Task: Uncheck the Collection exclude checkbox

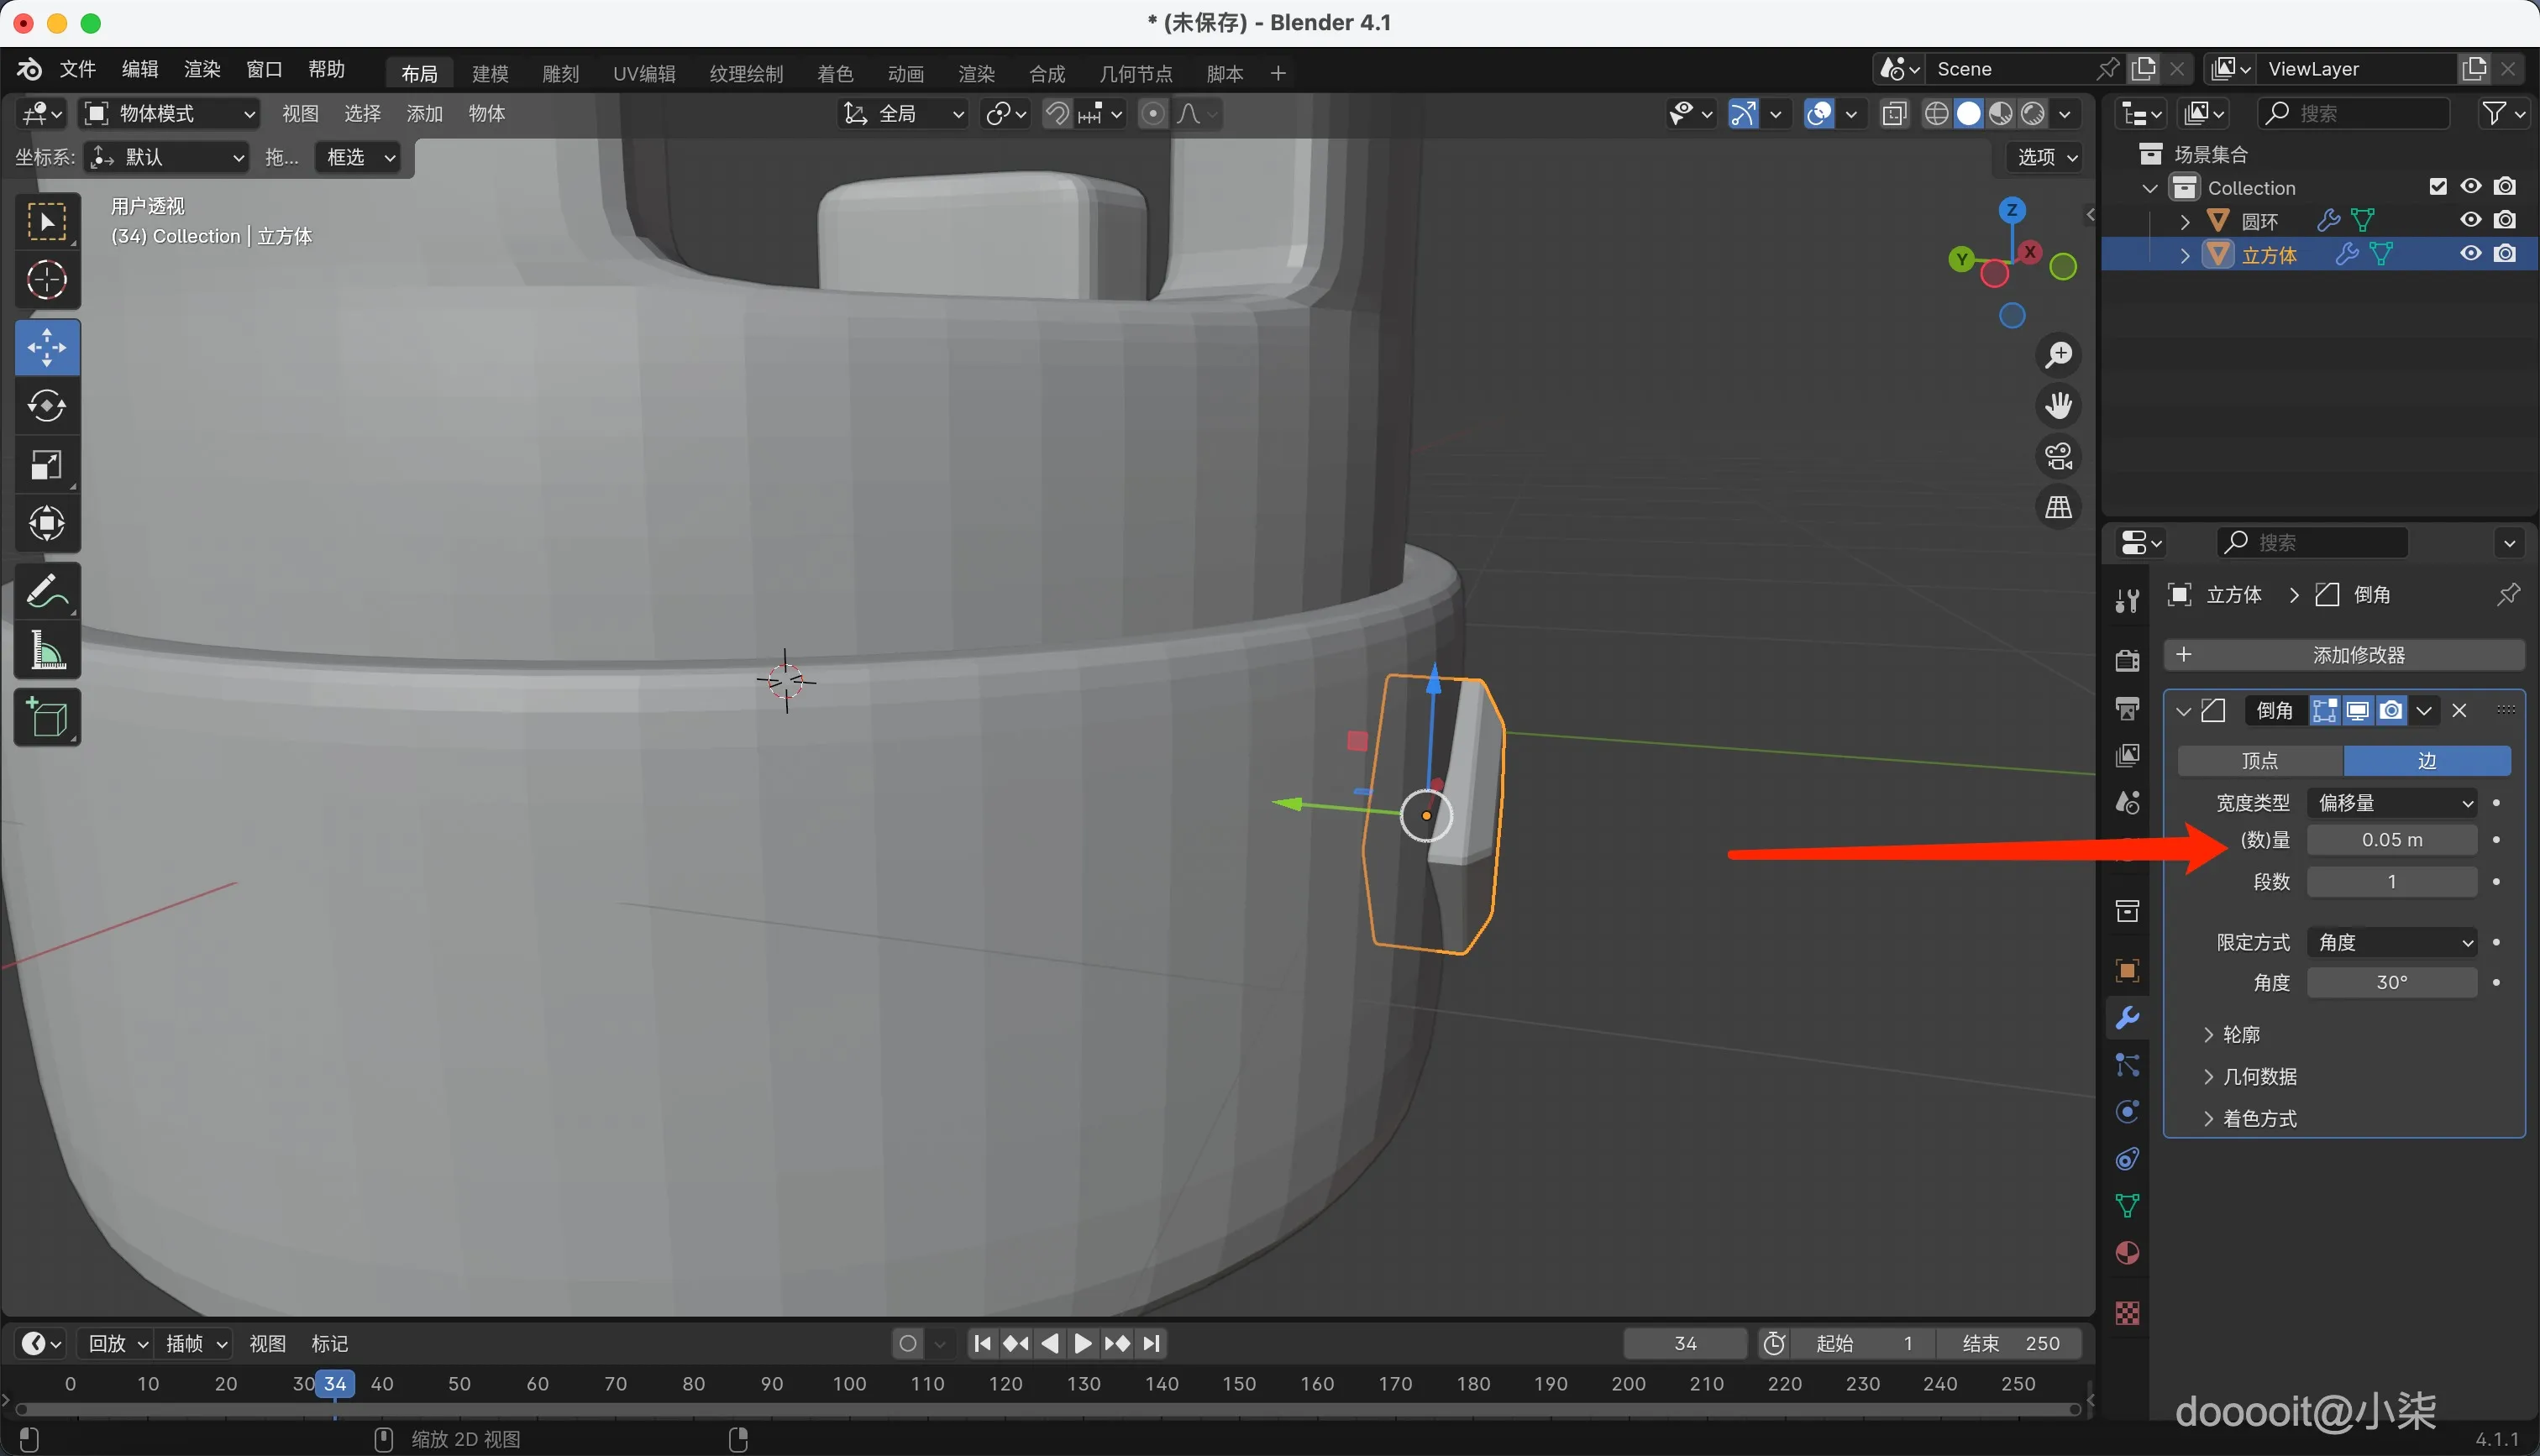Action: click(2438, 187)
